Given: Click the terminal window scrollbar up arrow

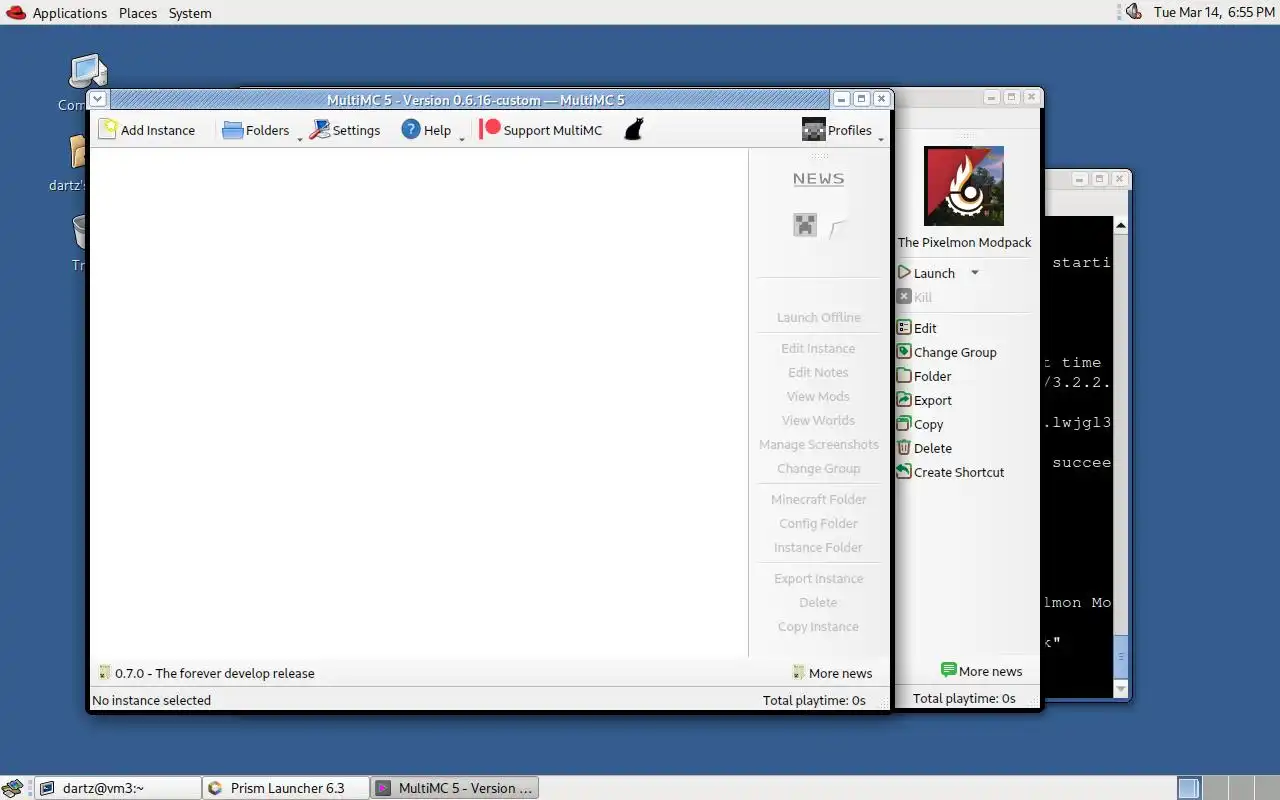Looking at the screenshot, I should tap(1121, 226).
